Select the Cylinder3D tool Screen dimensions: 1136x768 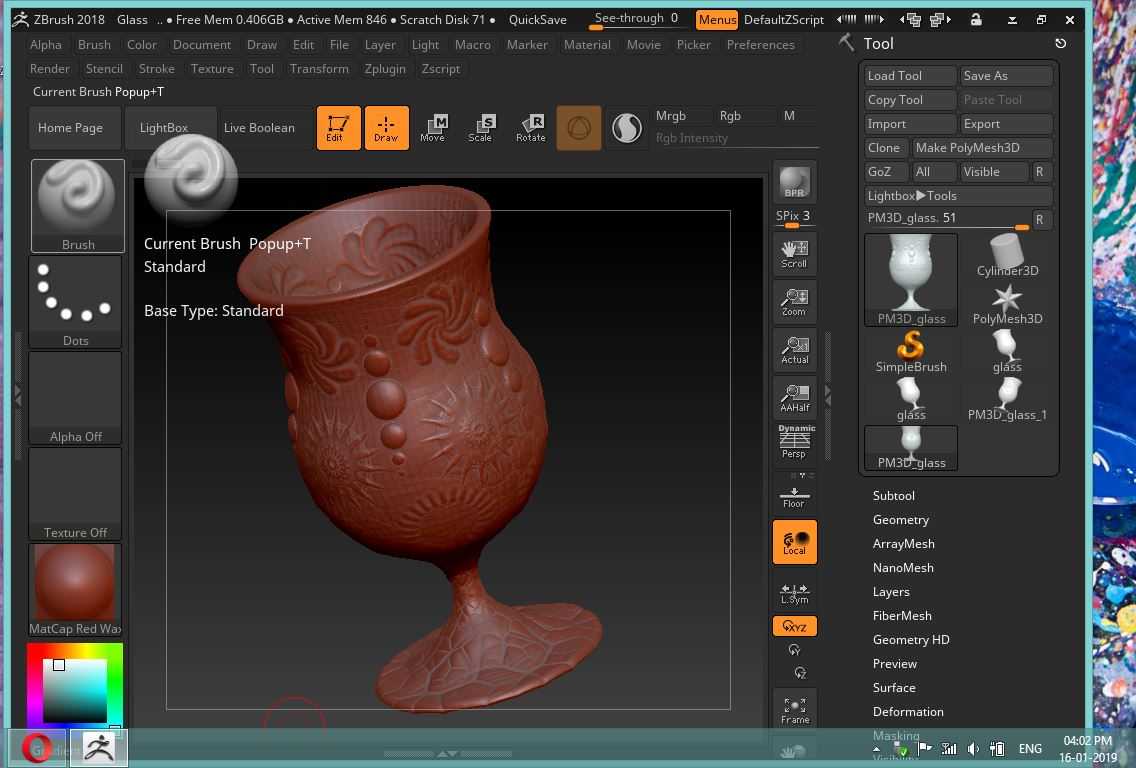pos(1007,255)
